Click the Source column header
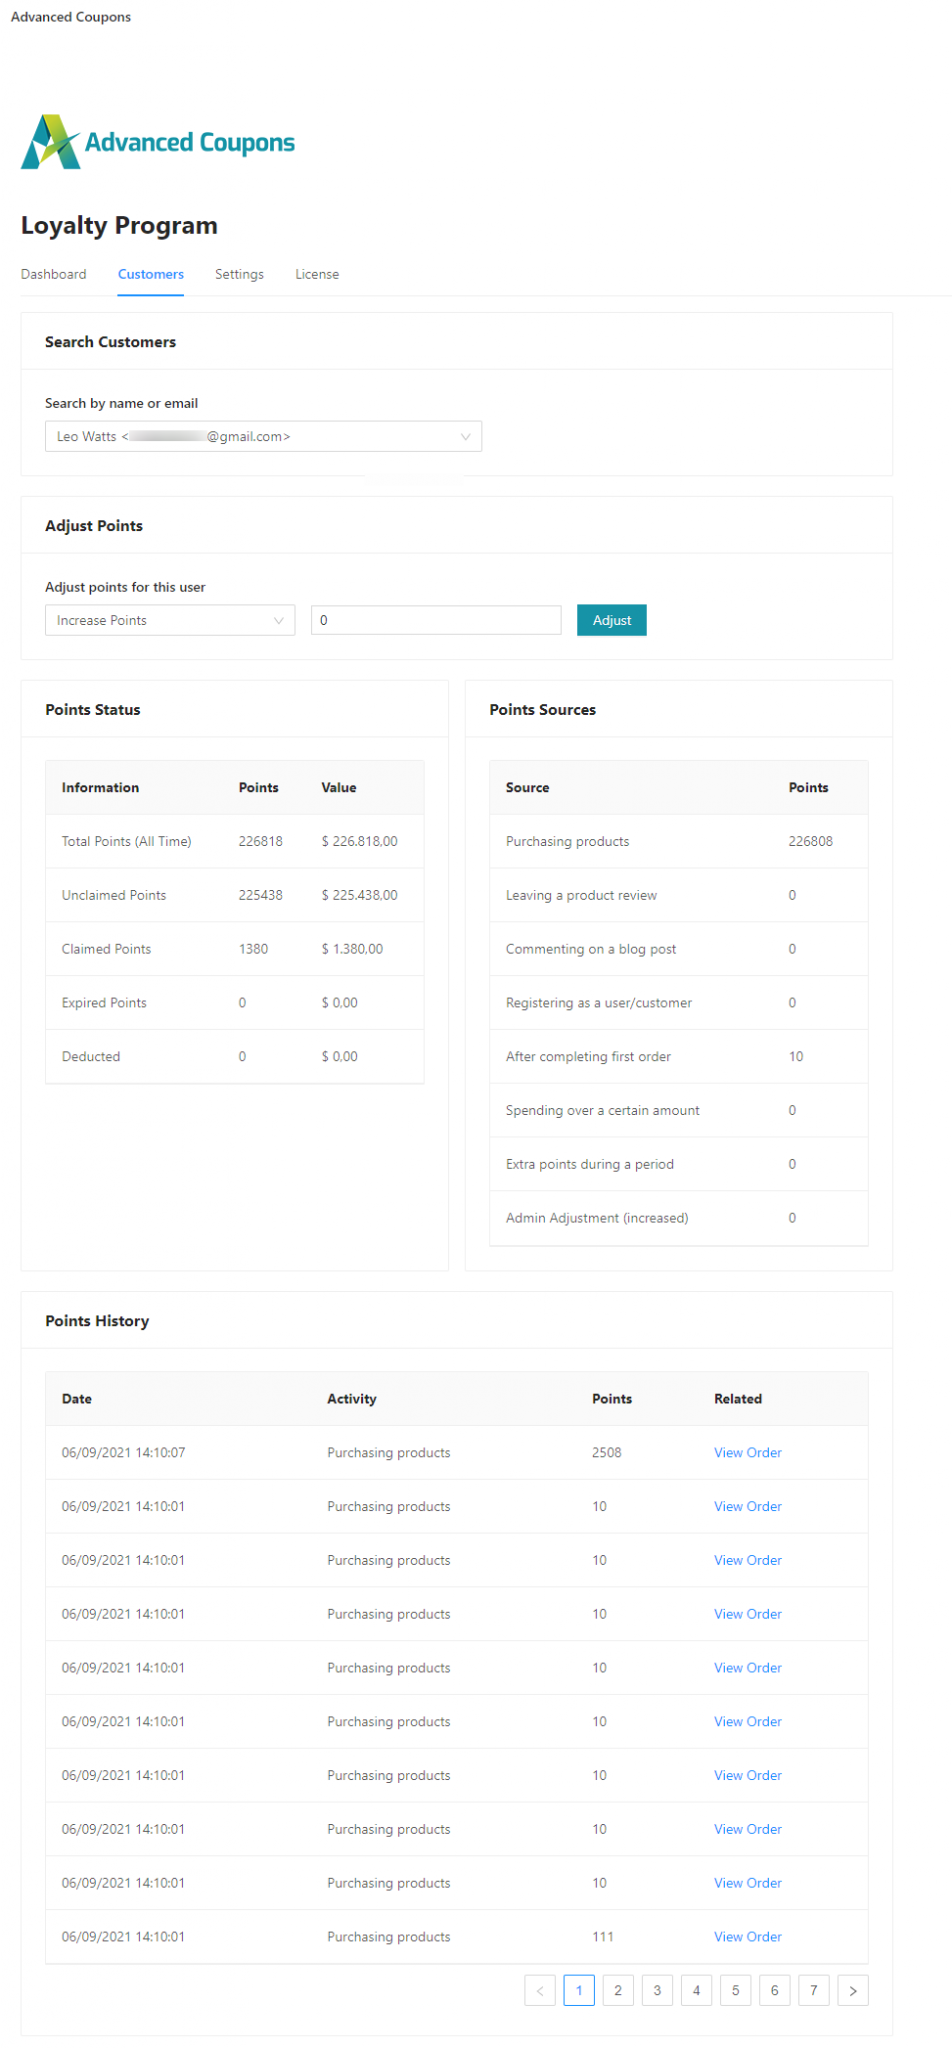The image size is (952, 2048). [527, 787]
